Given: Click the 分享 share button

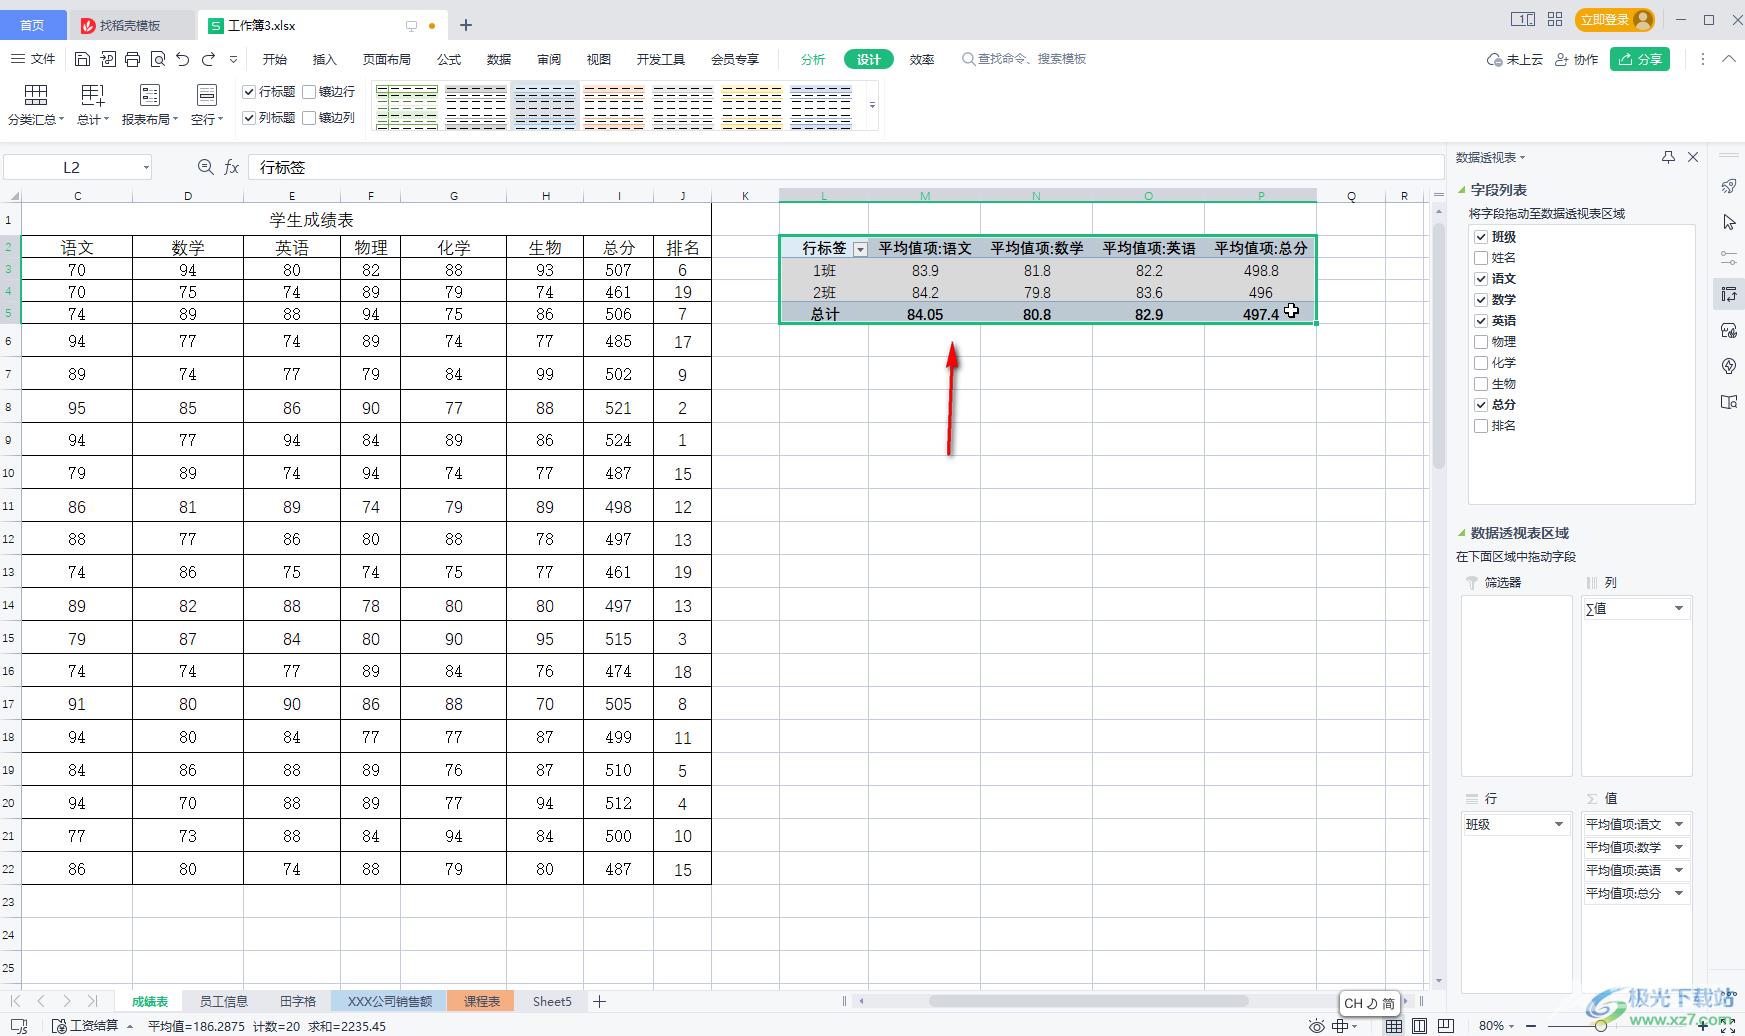Looking at the screenshot, I should pyautogui.click(x=1640, y=59).
